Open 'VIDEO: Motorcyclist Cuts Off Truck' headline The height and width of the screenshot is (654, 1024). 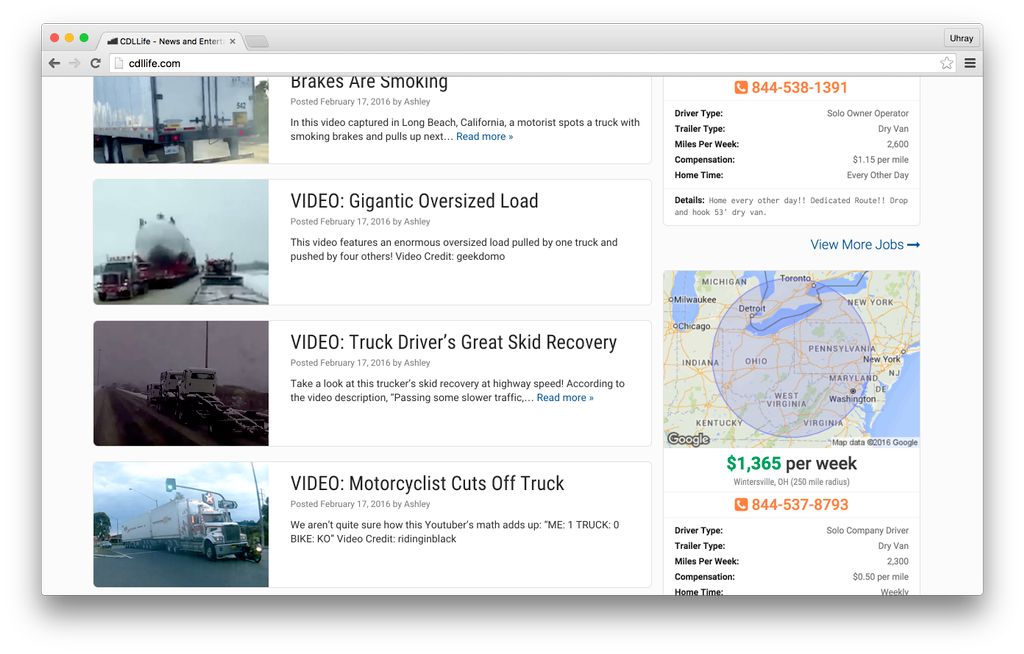(427, 483)
